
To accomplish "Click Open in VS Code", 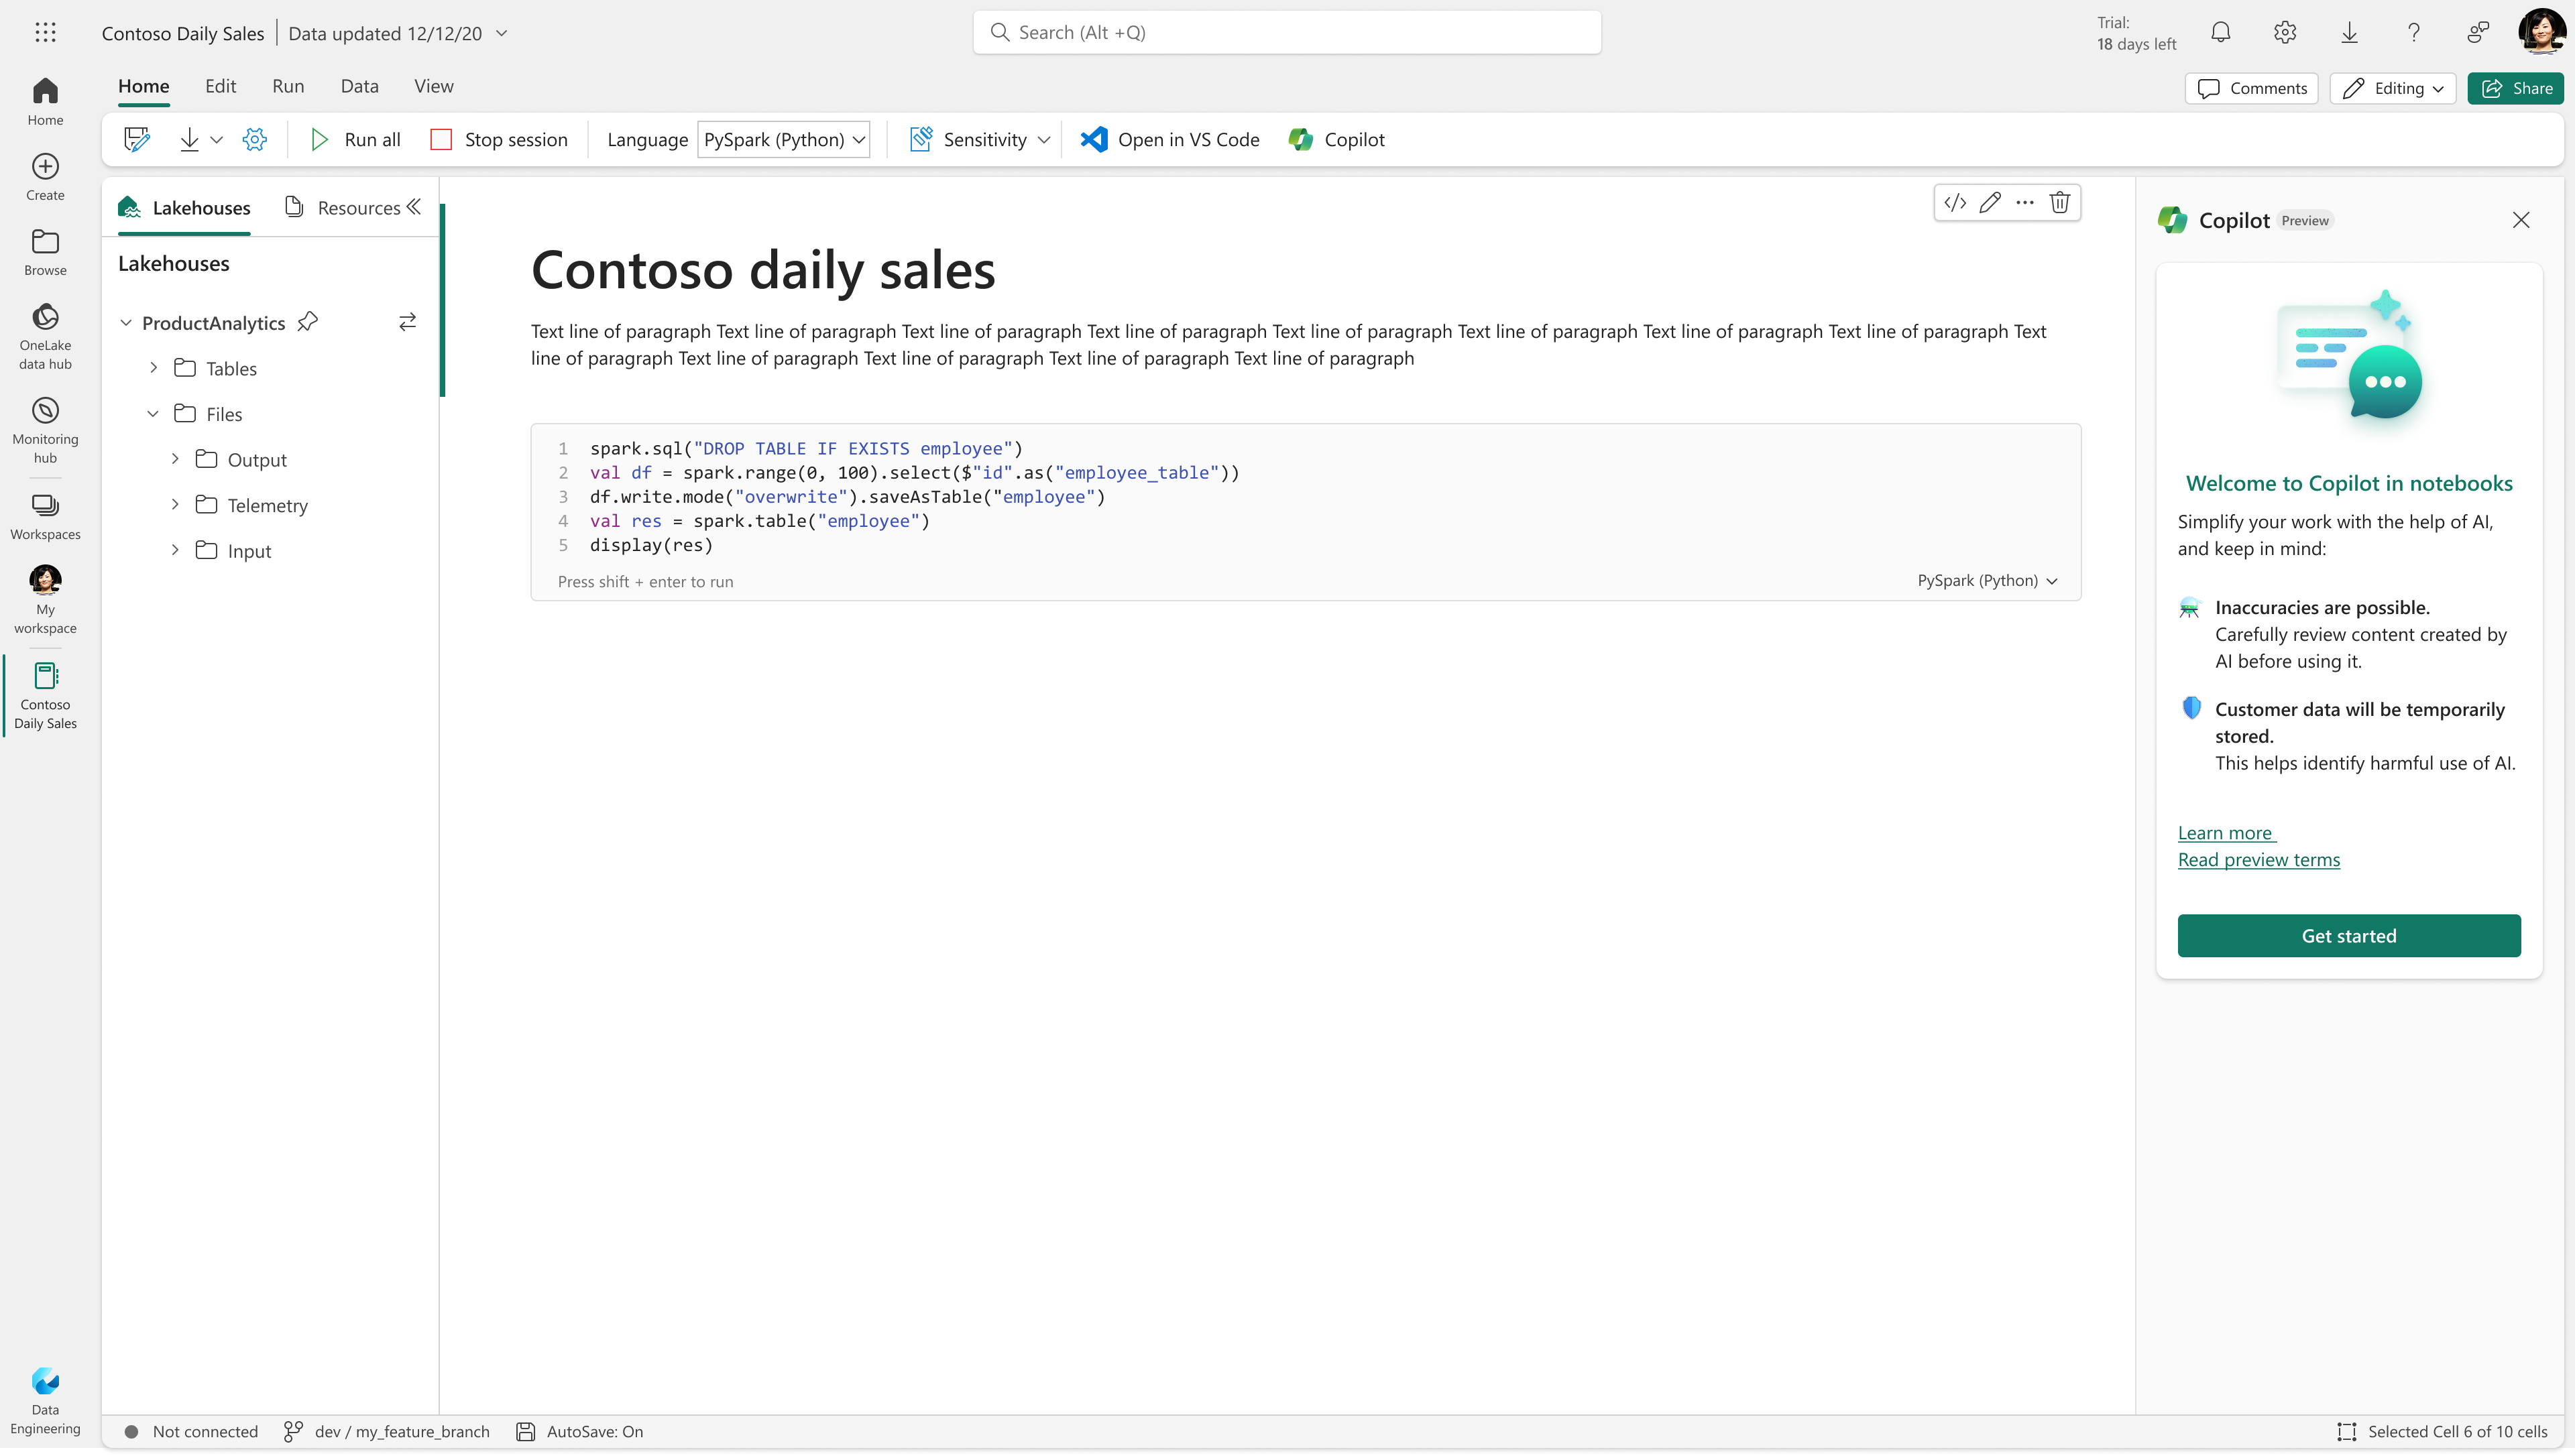I will click(x=1170, y=140).
